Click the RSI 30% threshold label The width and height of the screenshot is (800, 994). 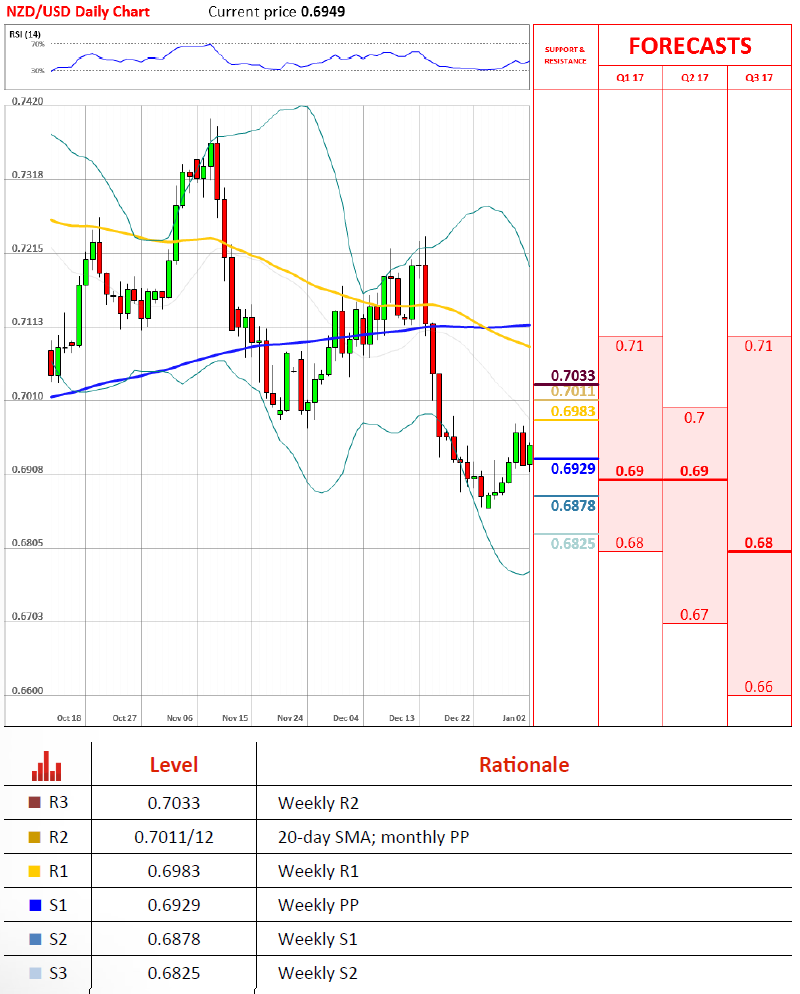coord(38,70)
